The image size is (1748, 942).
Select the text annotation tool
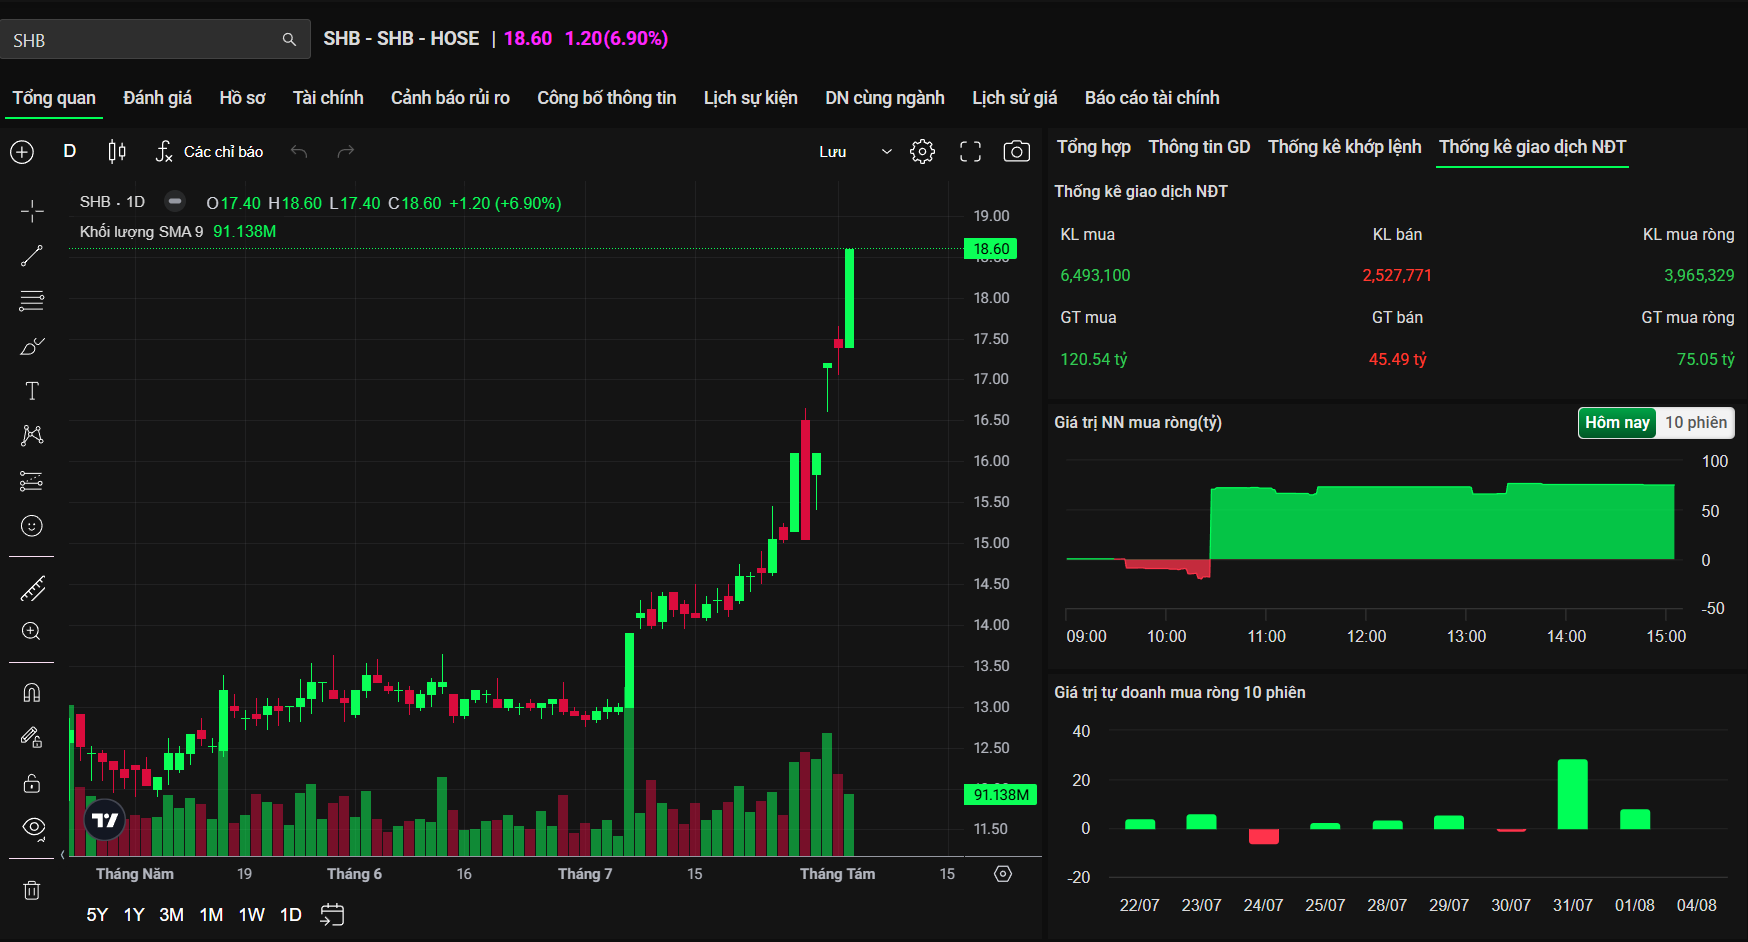32,391
